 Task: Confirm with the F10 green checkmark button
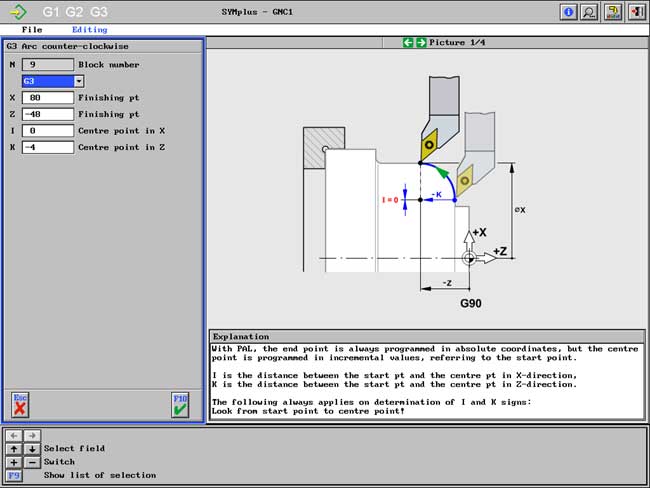point(180,404)
